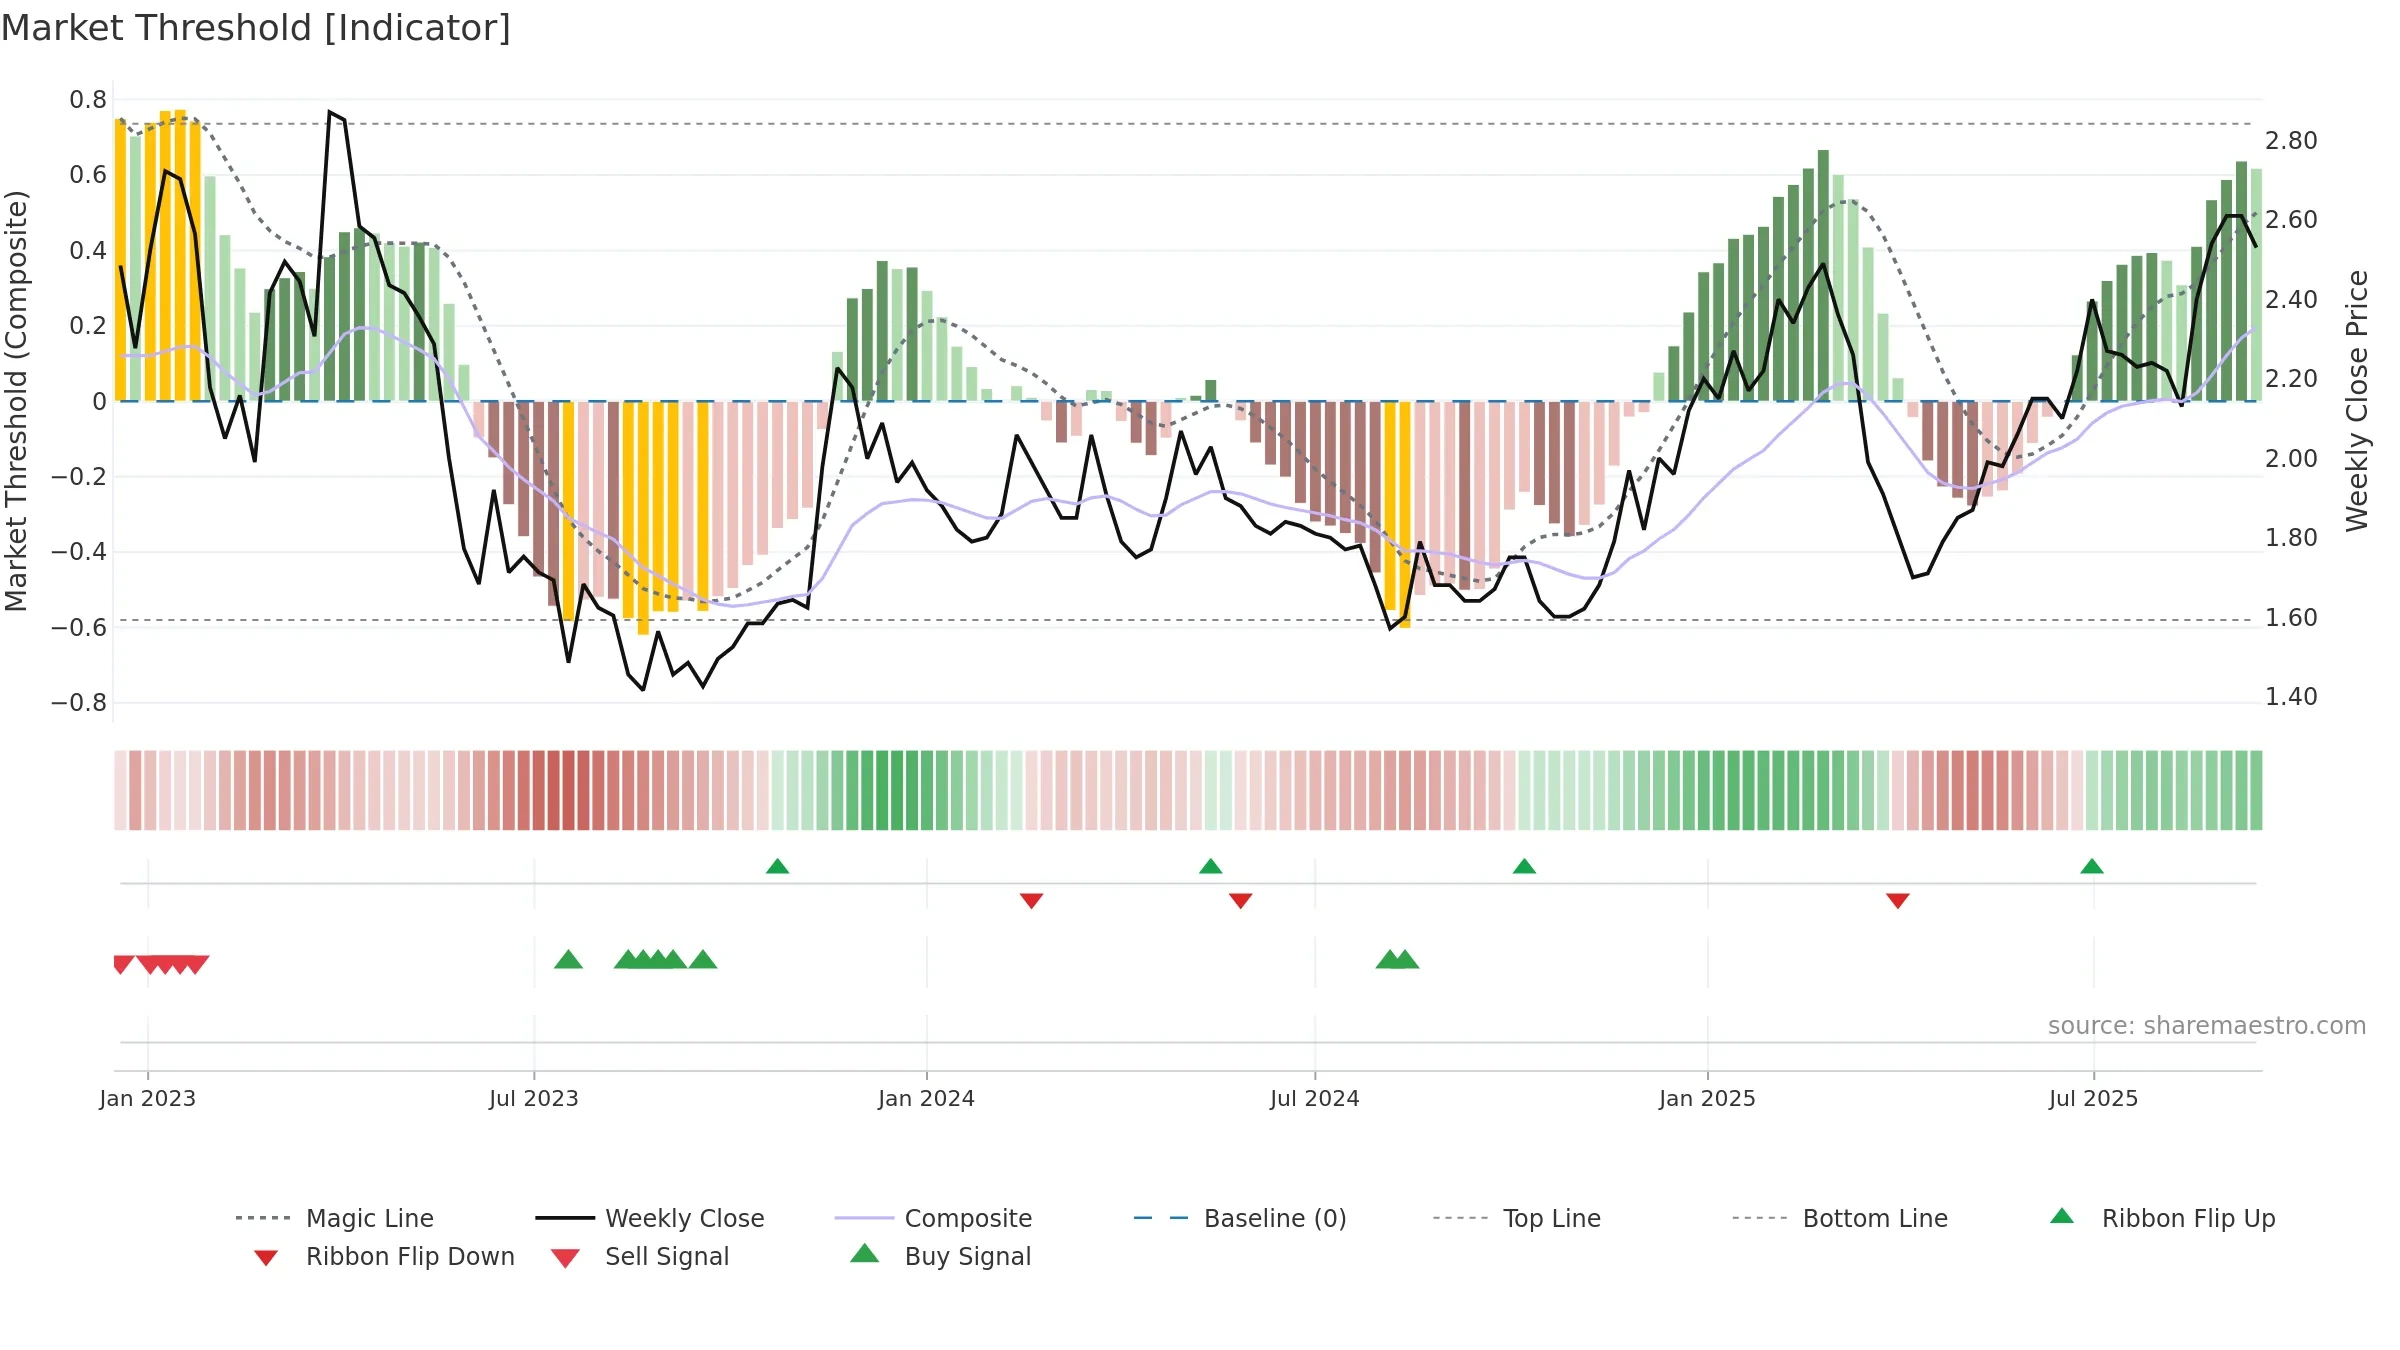Click the 0 baseline tick on left axis

(x=99, y=402)
